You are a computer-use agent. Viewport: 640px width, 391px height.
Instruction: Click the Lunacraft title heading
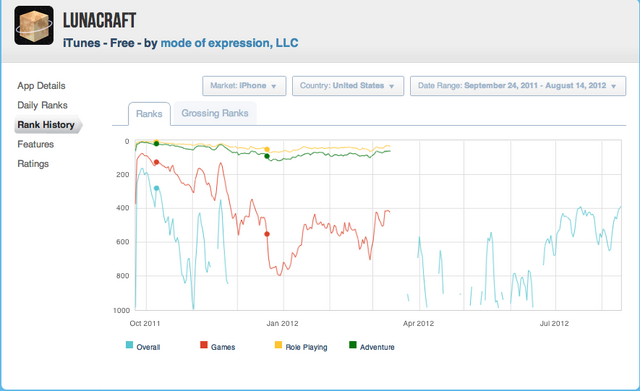(x=99, y=20)
